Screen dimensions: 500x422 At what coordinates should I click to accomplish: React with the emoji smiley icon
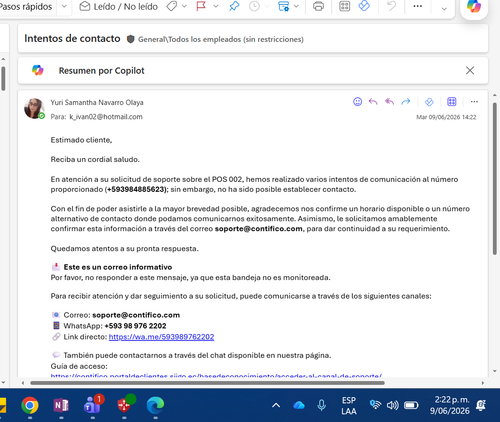(357, 102)
